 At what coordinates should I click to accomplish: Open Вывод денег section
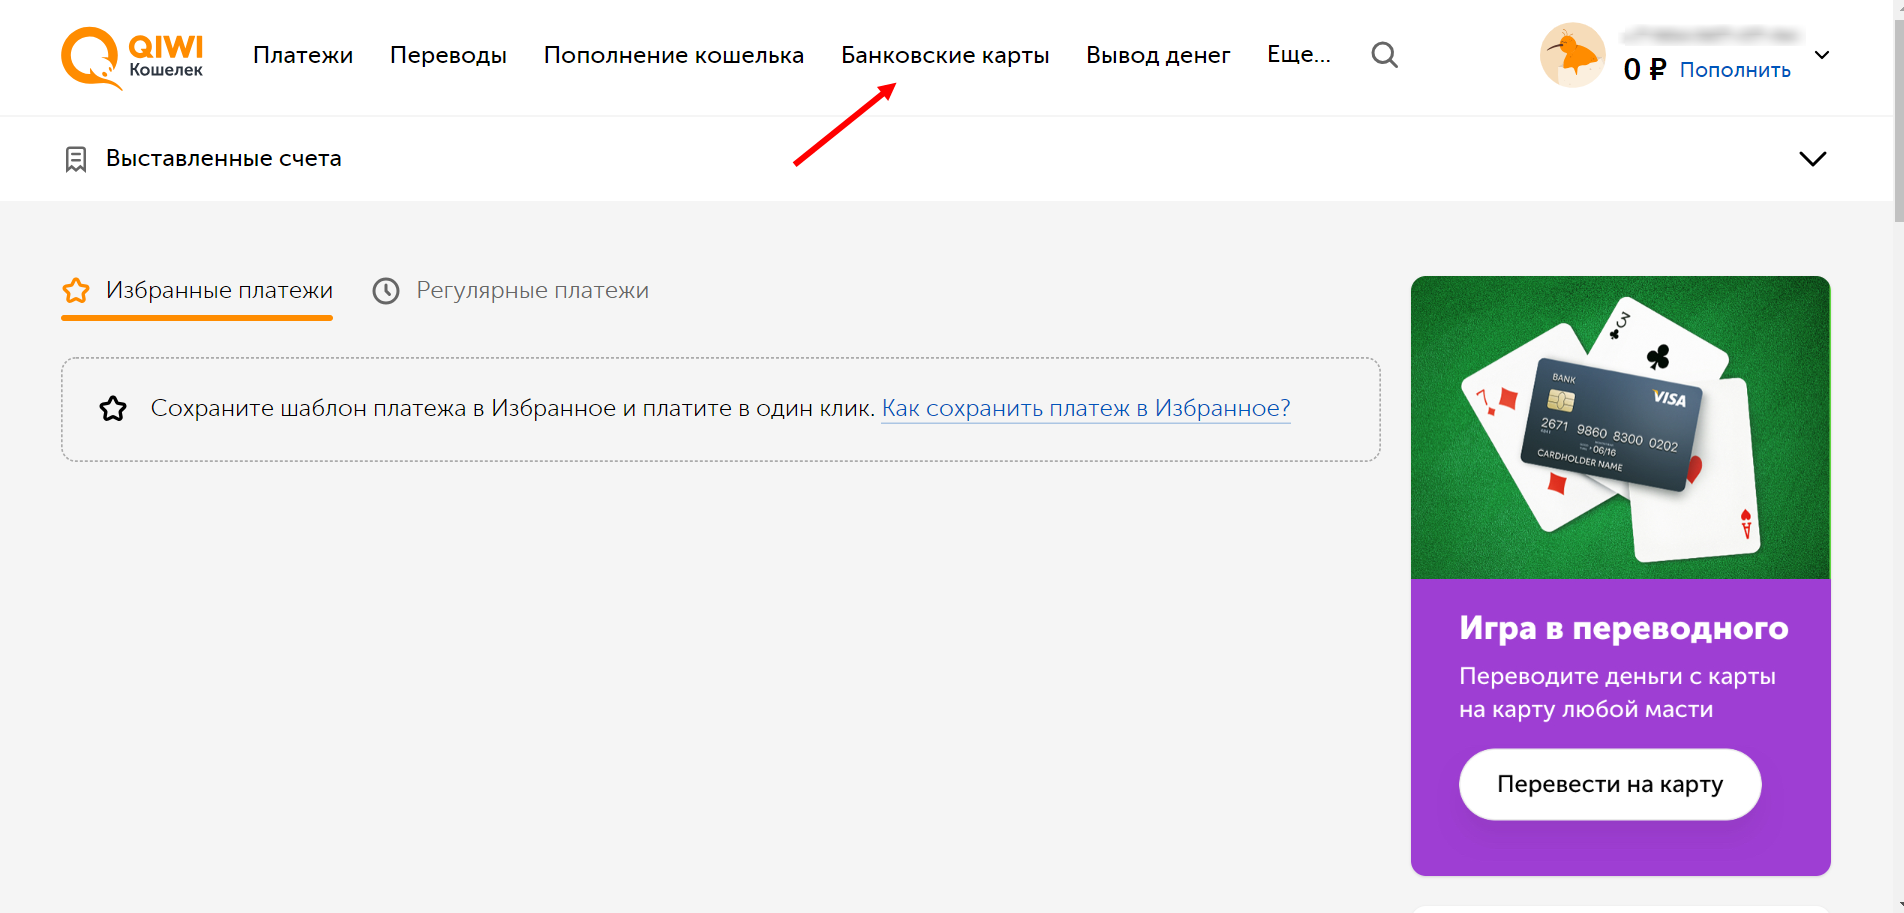[x=1158, y=55]
